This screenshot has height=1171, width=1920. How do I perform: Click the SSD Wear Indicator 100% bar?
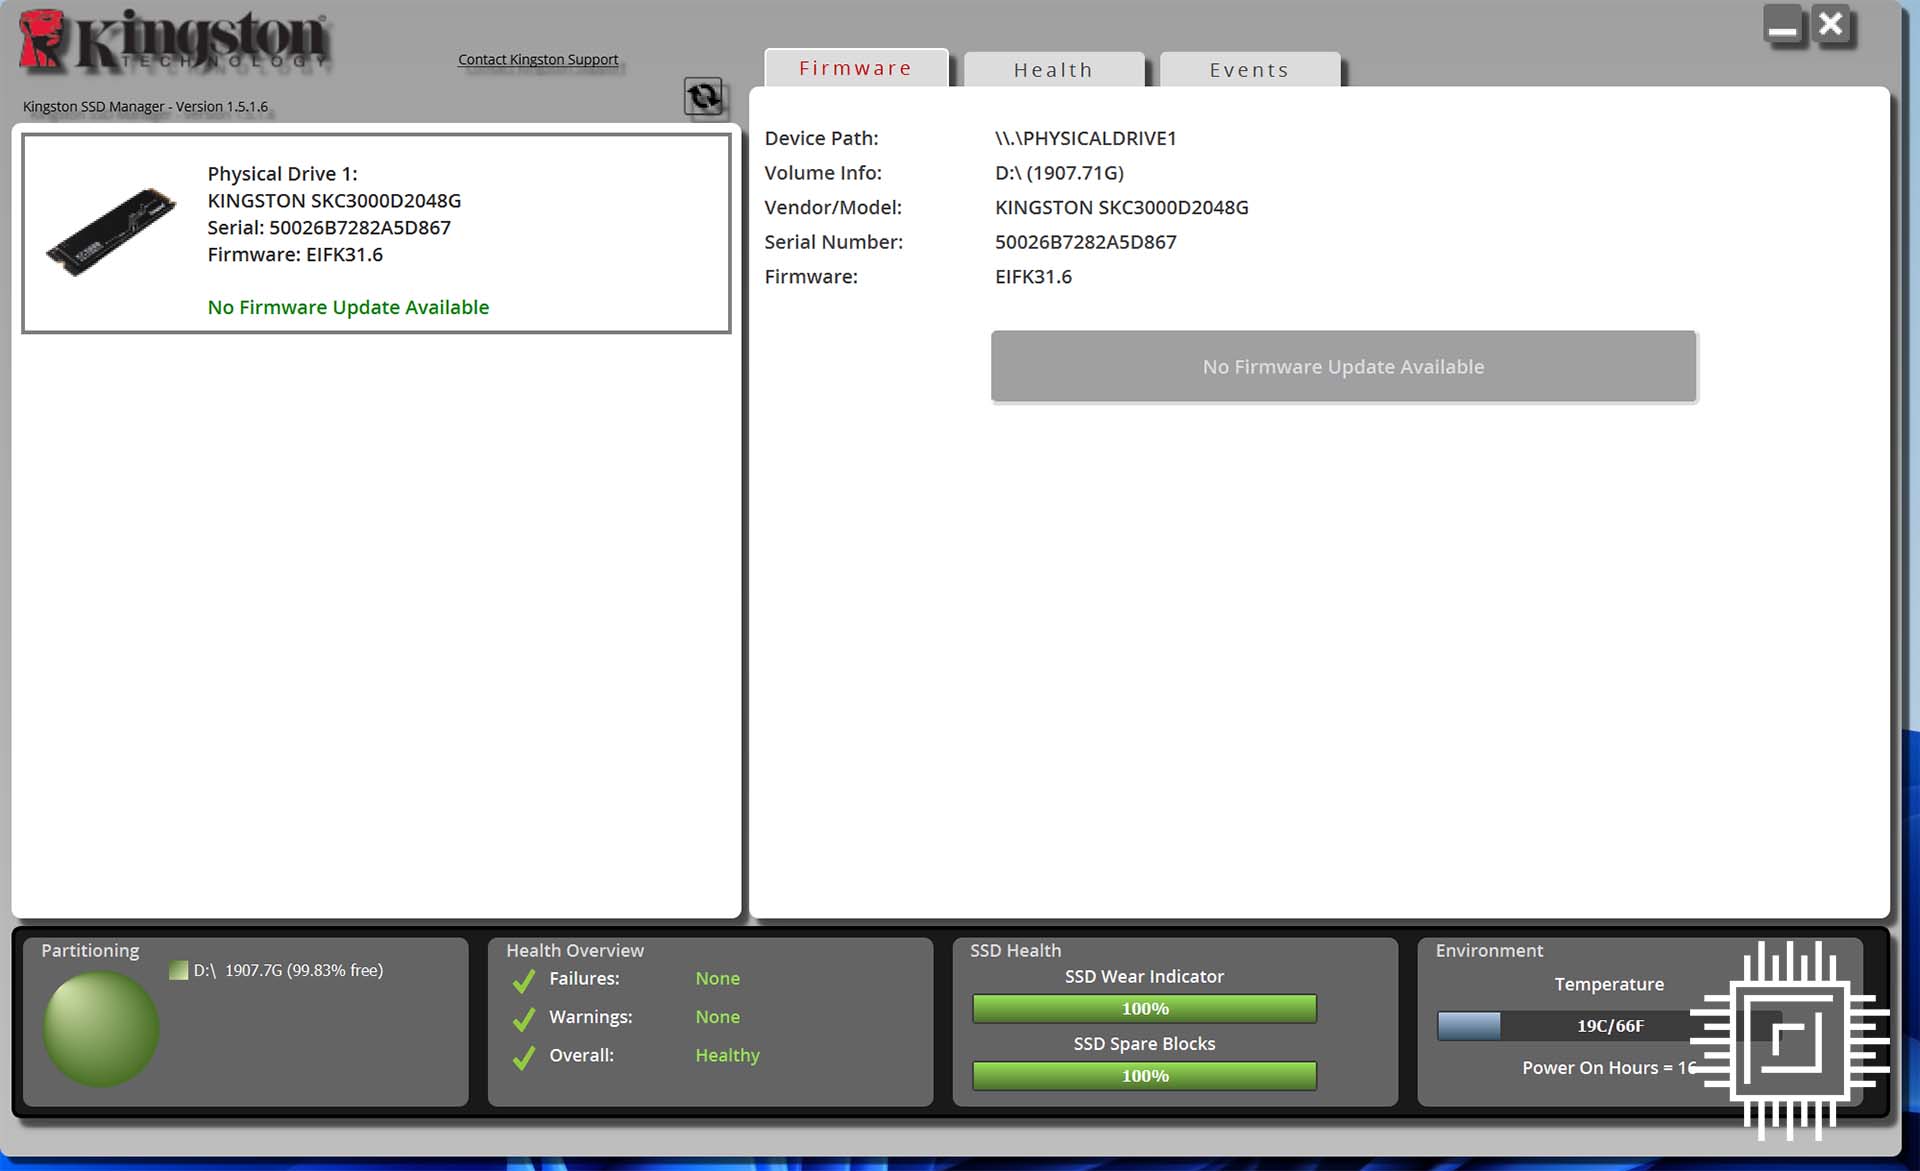click(1144, 1008)
